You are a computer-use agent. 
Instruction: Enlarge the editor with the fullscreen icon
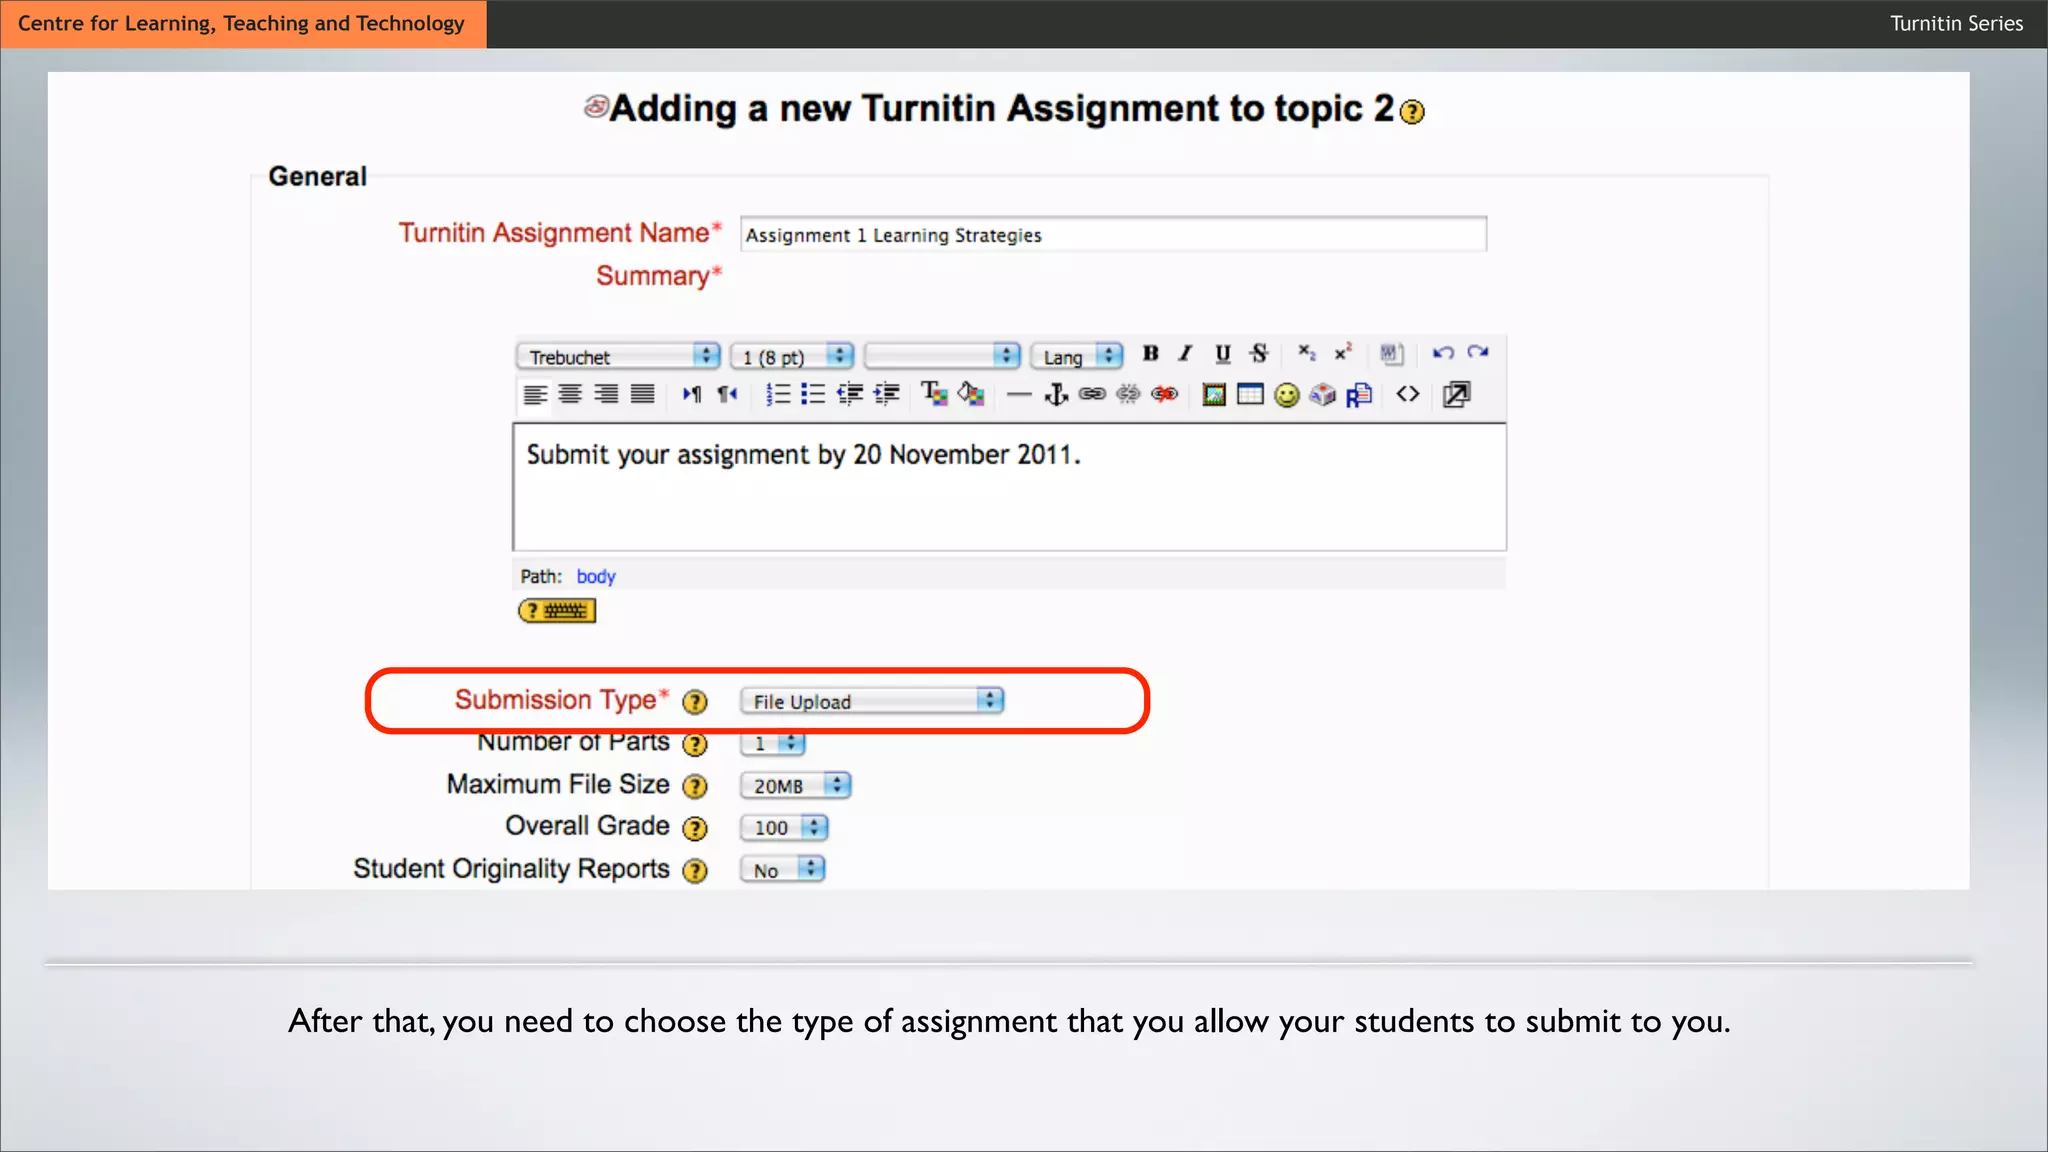point(1456,395)
